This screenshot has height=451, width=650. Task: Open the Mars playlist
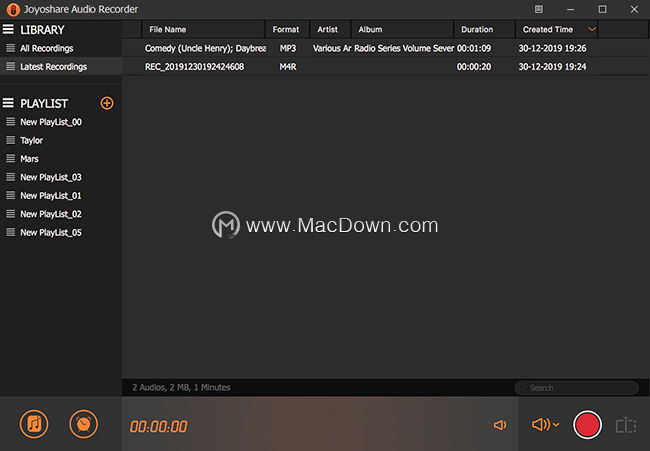(x=61, y=159)
